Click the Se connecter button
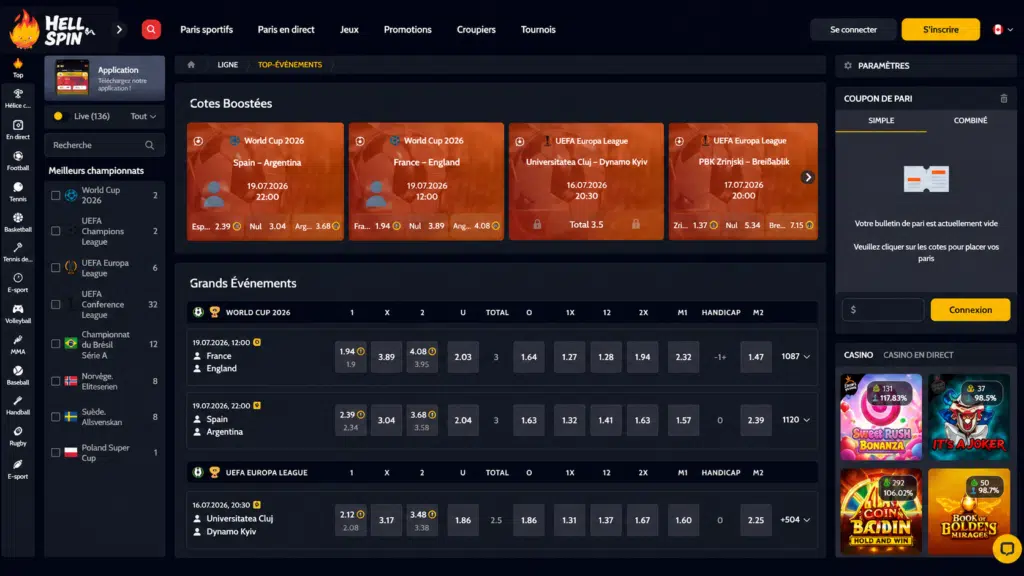The width and height of the screenshot is (1024, 576). [853, 29]
